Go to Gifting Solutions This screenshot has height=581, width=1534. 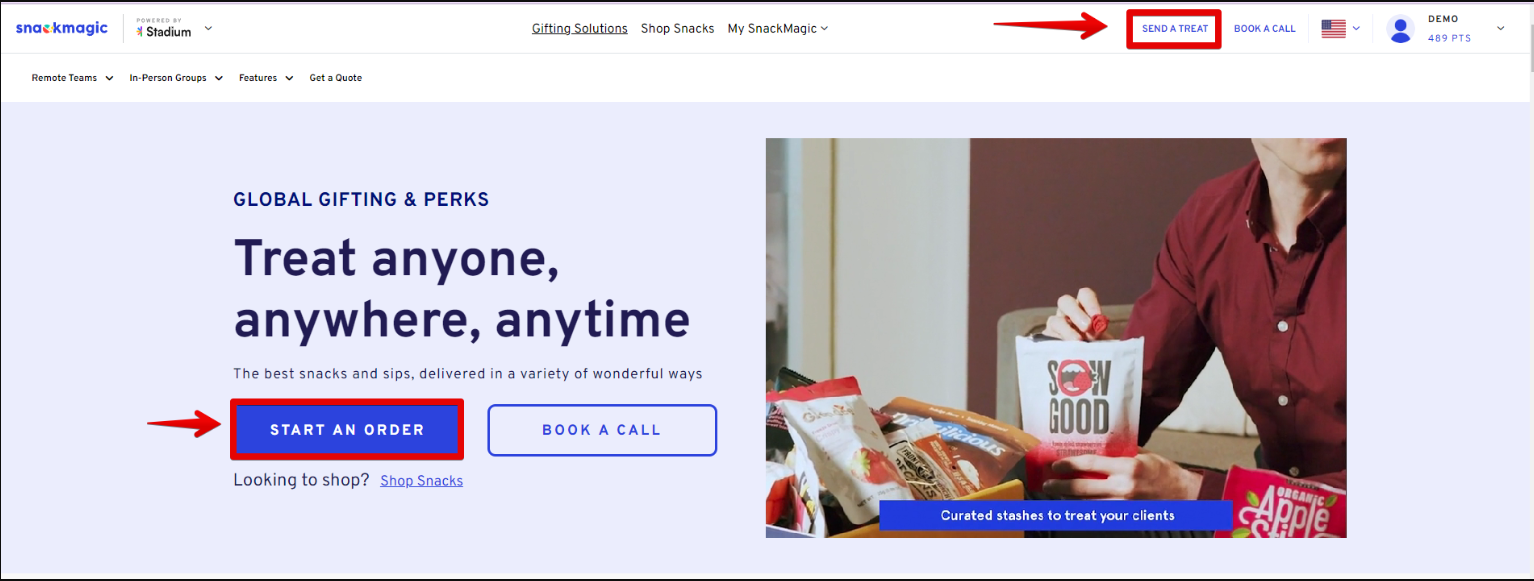[580, 28]
